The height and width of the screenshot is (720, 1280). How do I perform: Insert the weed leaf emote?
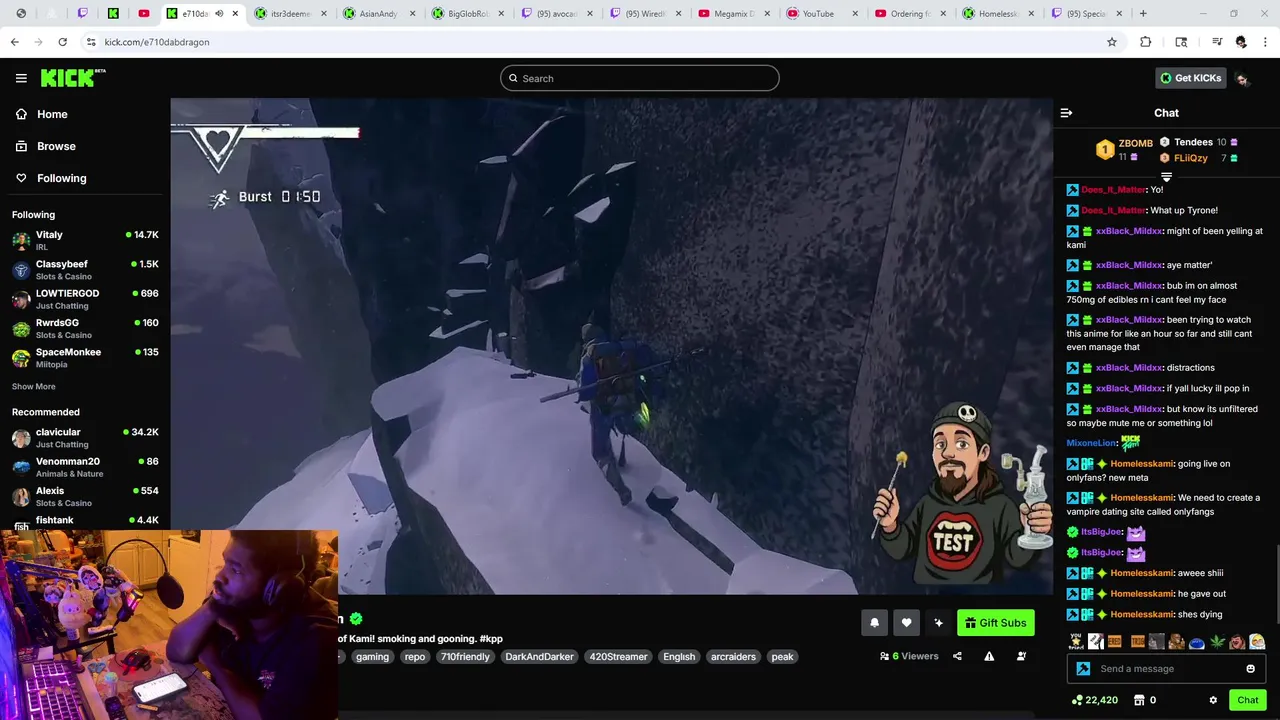click(x=1217, y=642)
